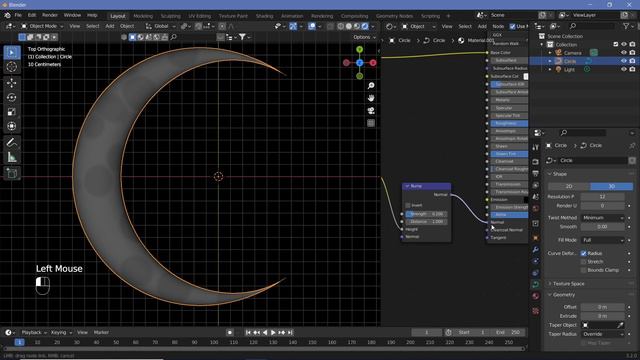Open the timeline Keying menu
The width and height of the screenshot is (640, 360).
[60, 333]
